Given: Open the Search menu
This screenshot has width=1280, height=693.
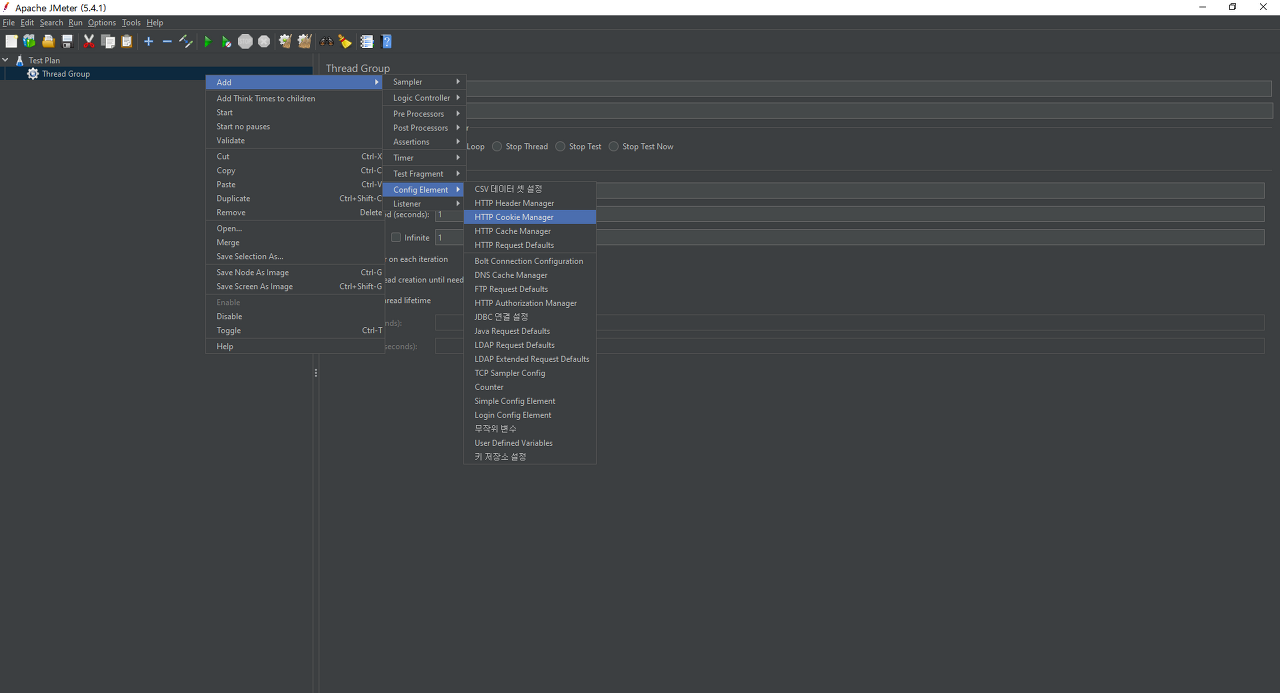Looking at the screenshot, I should pos(51,22).
